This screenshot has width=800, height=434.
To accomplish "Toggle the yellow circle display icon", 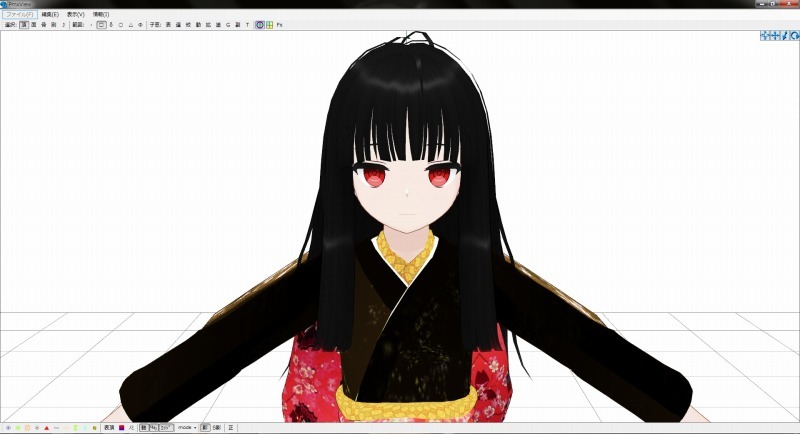I will [94, 428].
